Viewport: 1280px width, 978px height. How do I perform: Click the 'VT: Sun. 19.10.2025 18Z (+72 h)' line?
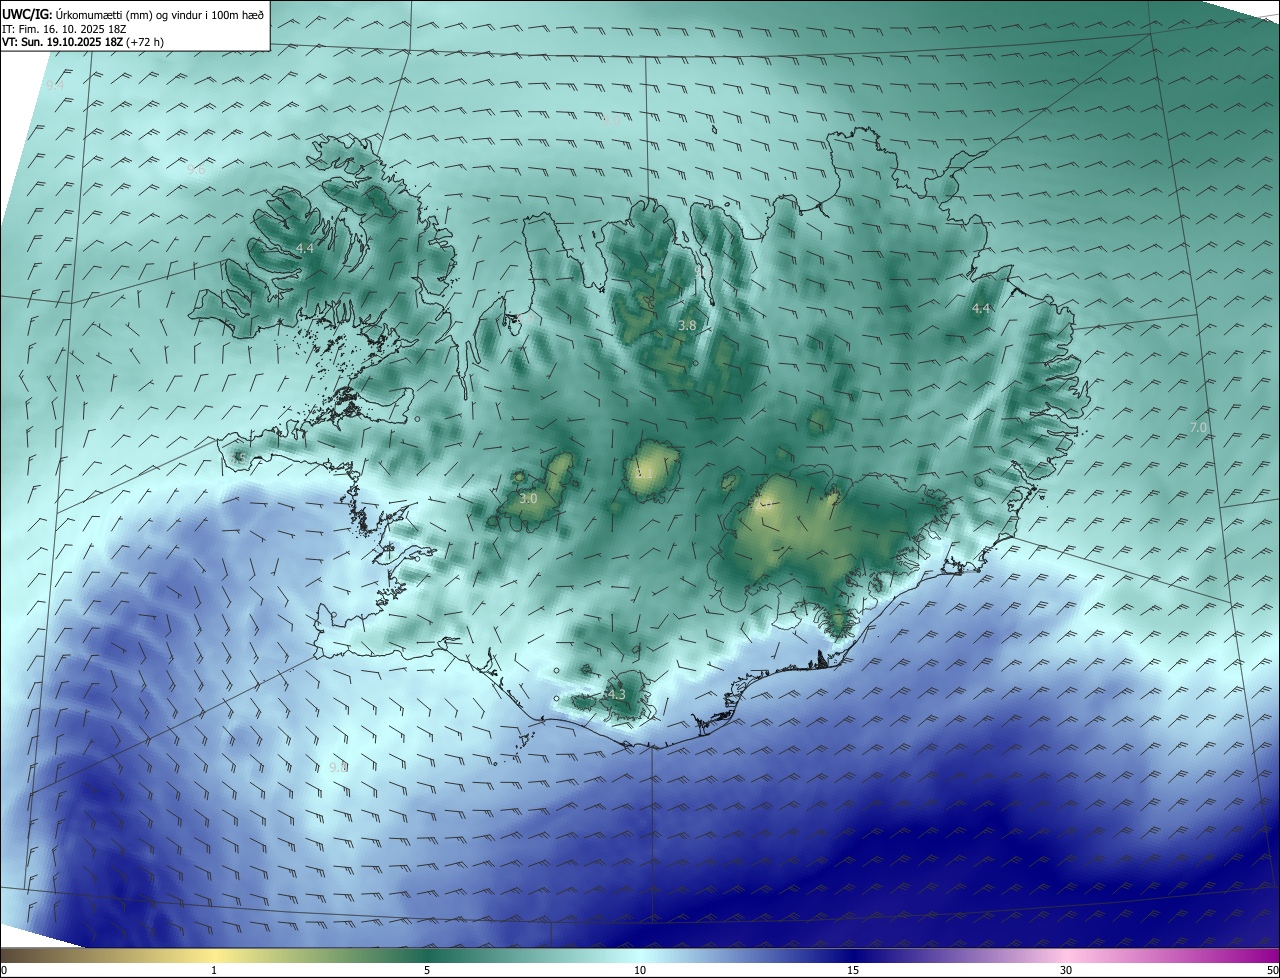(x=83, y=42)
